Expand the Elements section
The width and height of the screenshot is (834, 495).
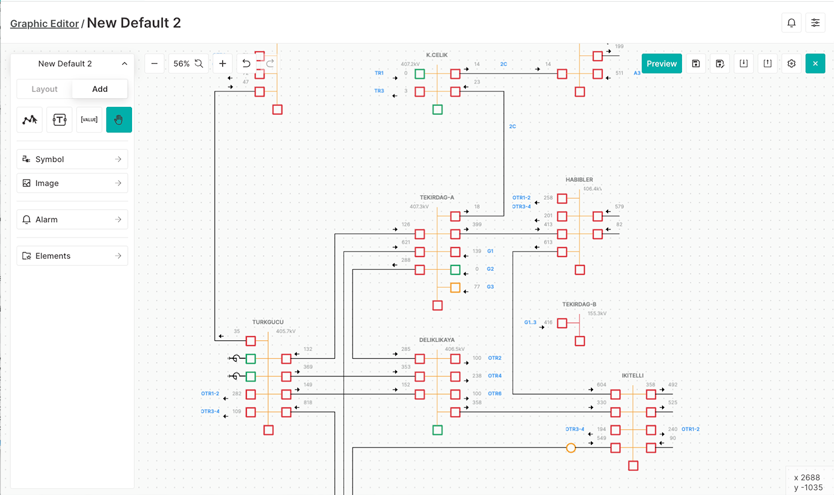point(72,256)
